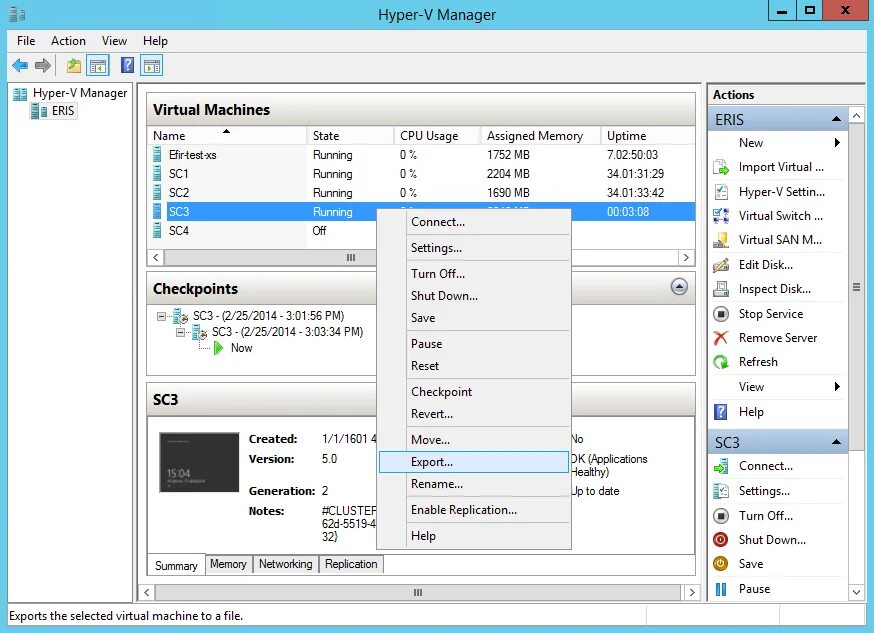Click Hyper-V Settings action icon
Screen dimensions: 874x633
721,192
